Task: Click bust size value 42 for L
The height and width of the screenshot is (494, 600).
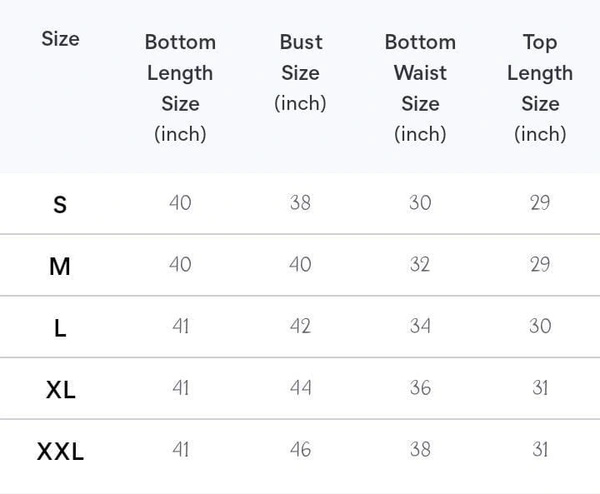Action: click(300, 326)
